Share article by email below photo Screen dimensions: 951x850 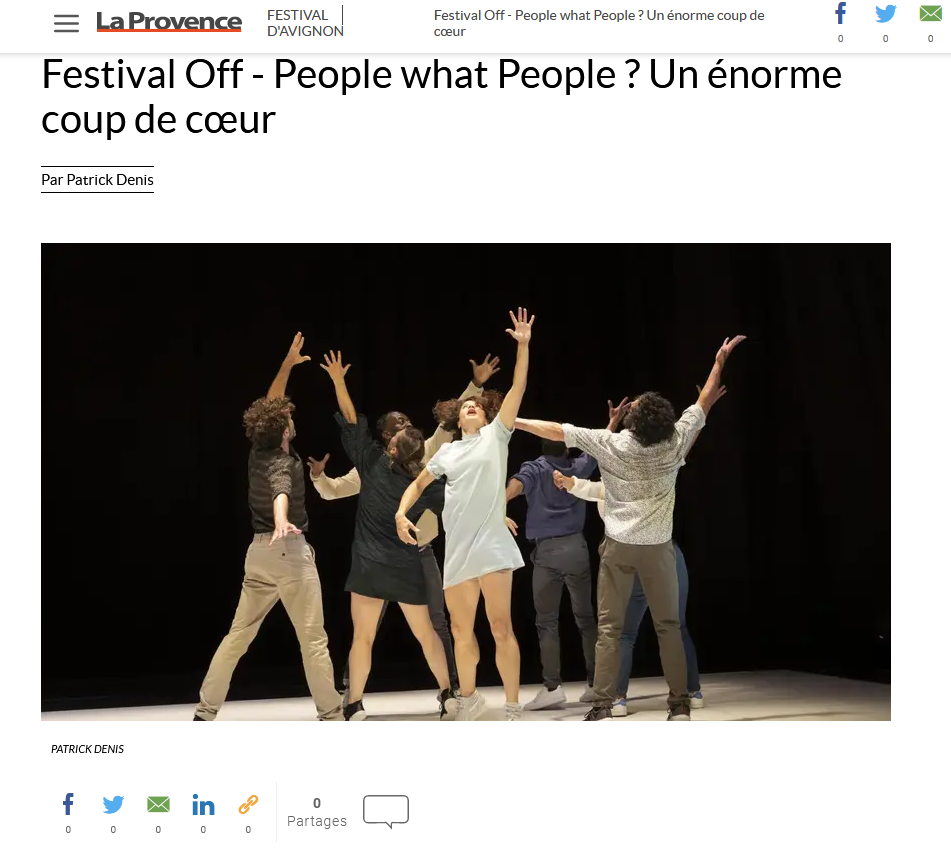click(158, 804)
